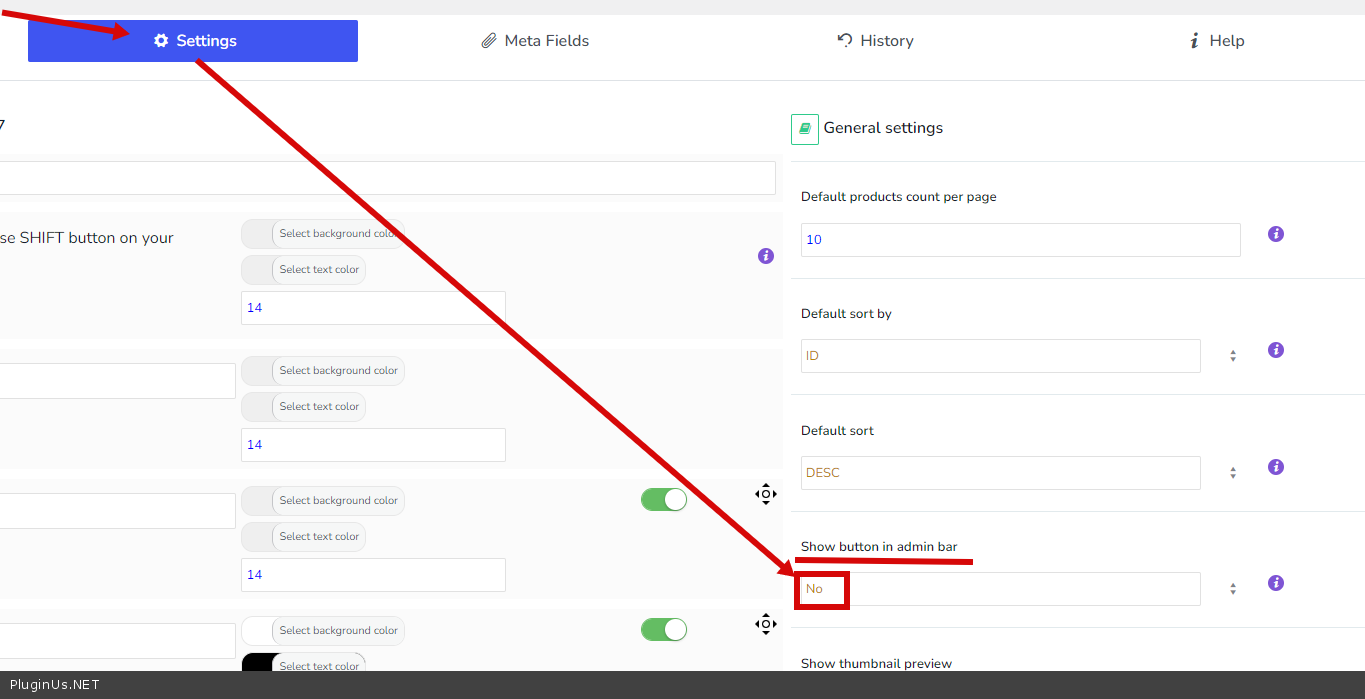Open the Meta Fields tab
This screenshot has width=1365, height=699.
pos(535,41)
